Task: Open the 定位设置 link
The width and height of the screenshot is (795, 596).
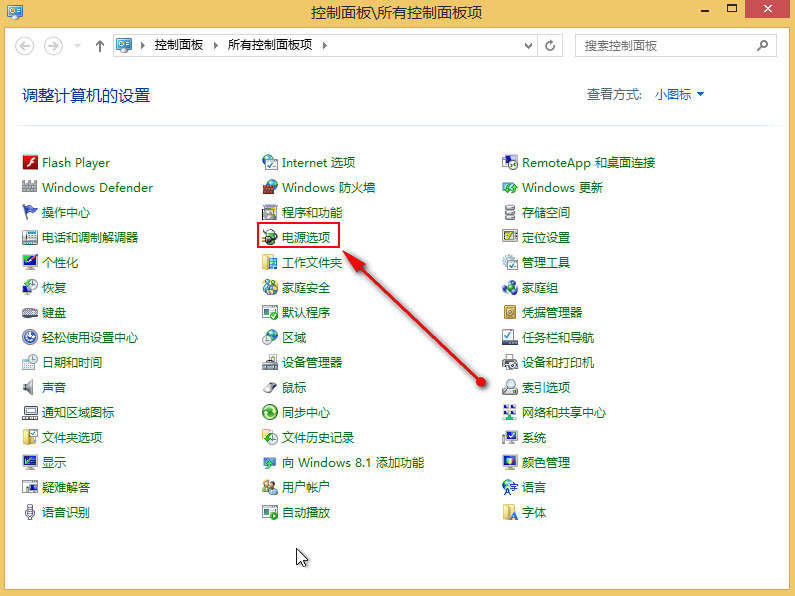Action: pos(546,238)
